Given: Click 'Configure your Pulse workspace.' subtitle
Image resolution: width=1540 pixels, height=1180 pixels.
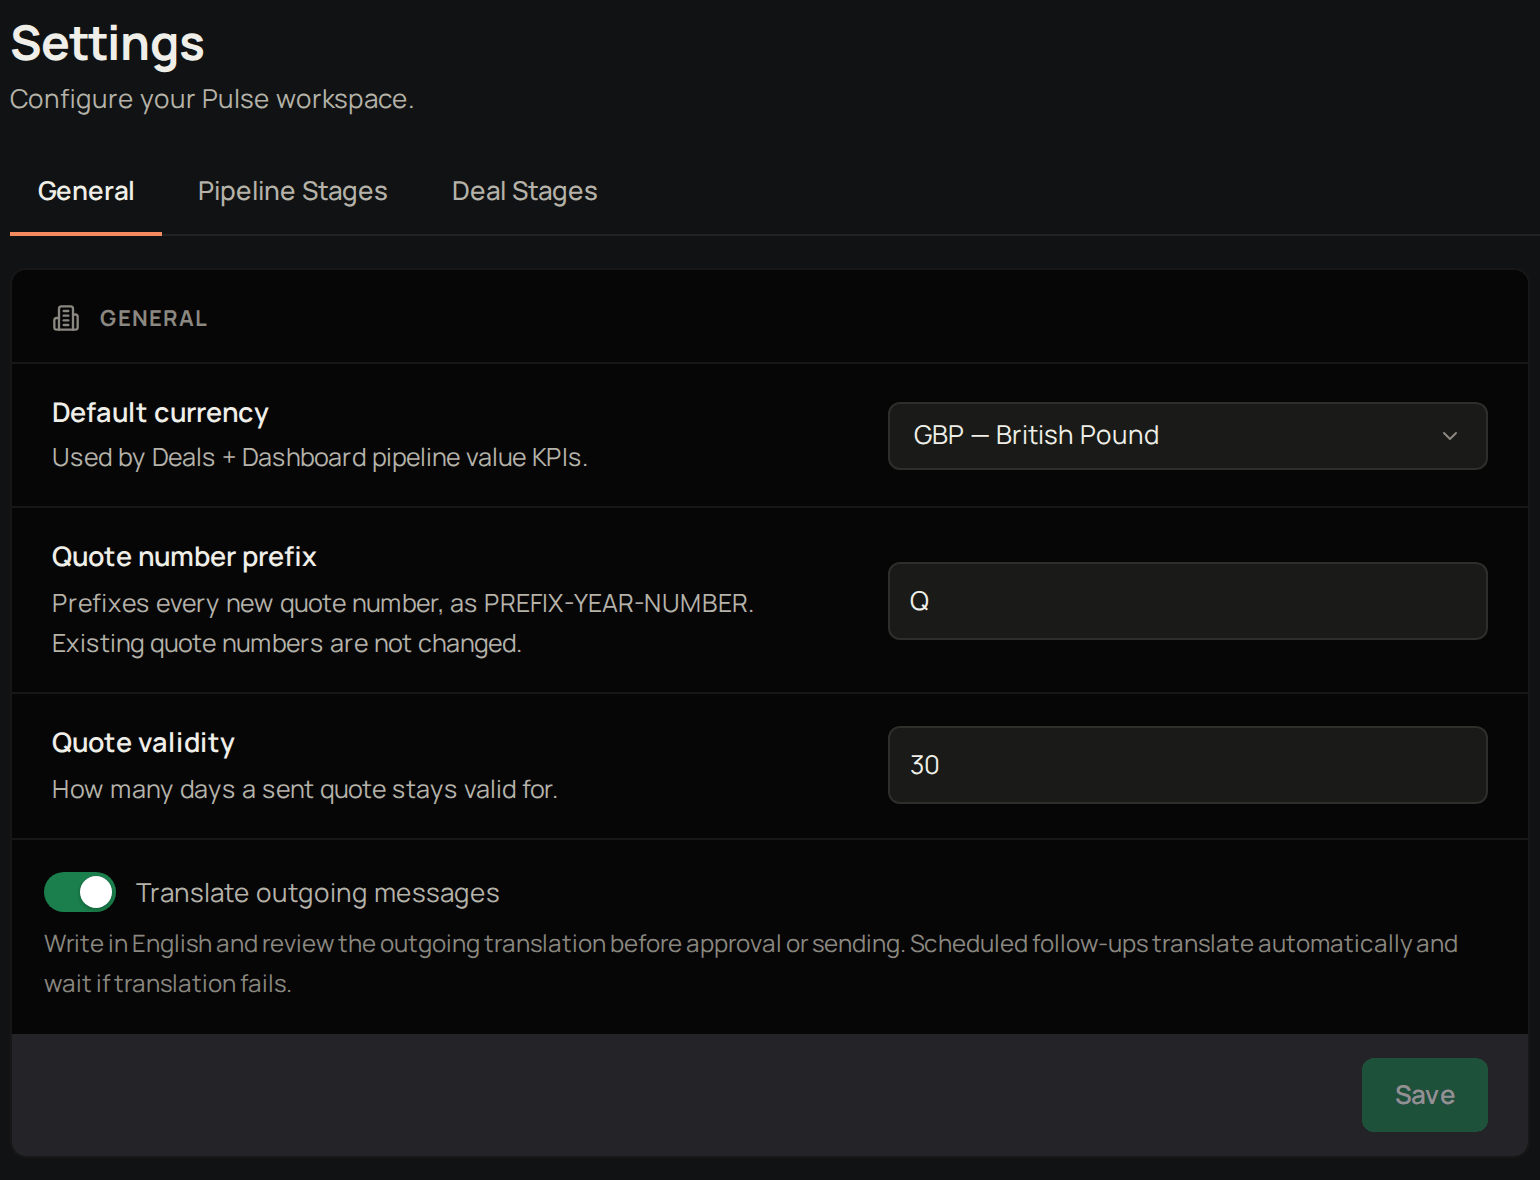Looking at the screenshot, I should (x=212, y=99).
